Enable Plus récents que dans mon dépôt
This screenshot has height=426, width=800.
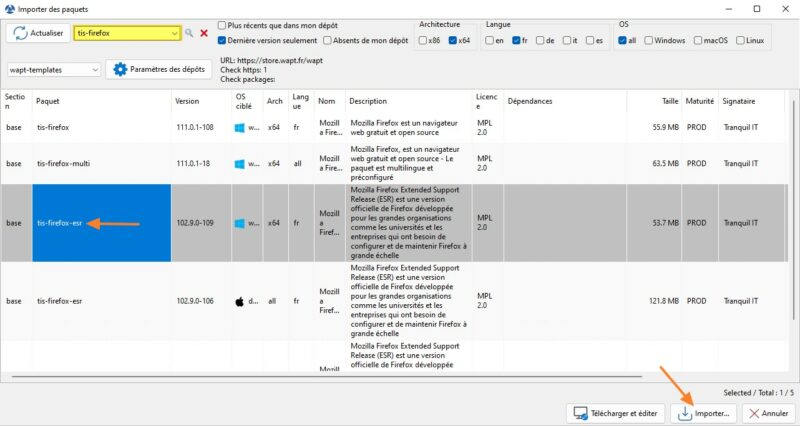click(222, 25)
